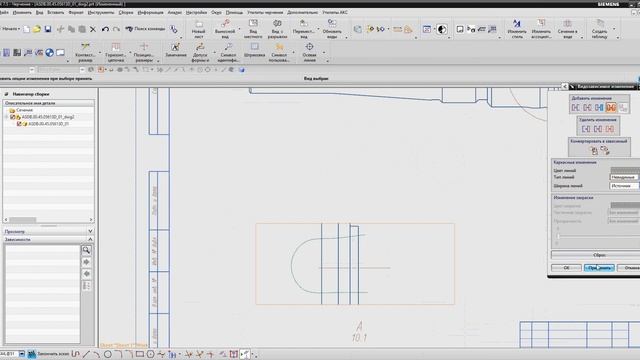The height and width of the screenshot is (360, 640).
Task: Click first Добавить изменения icon in dialog
Action: click(x=576, y=107)
